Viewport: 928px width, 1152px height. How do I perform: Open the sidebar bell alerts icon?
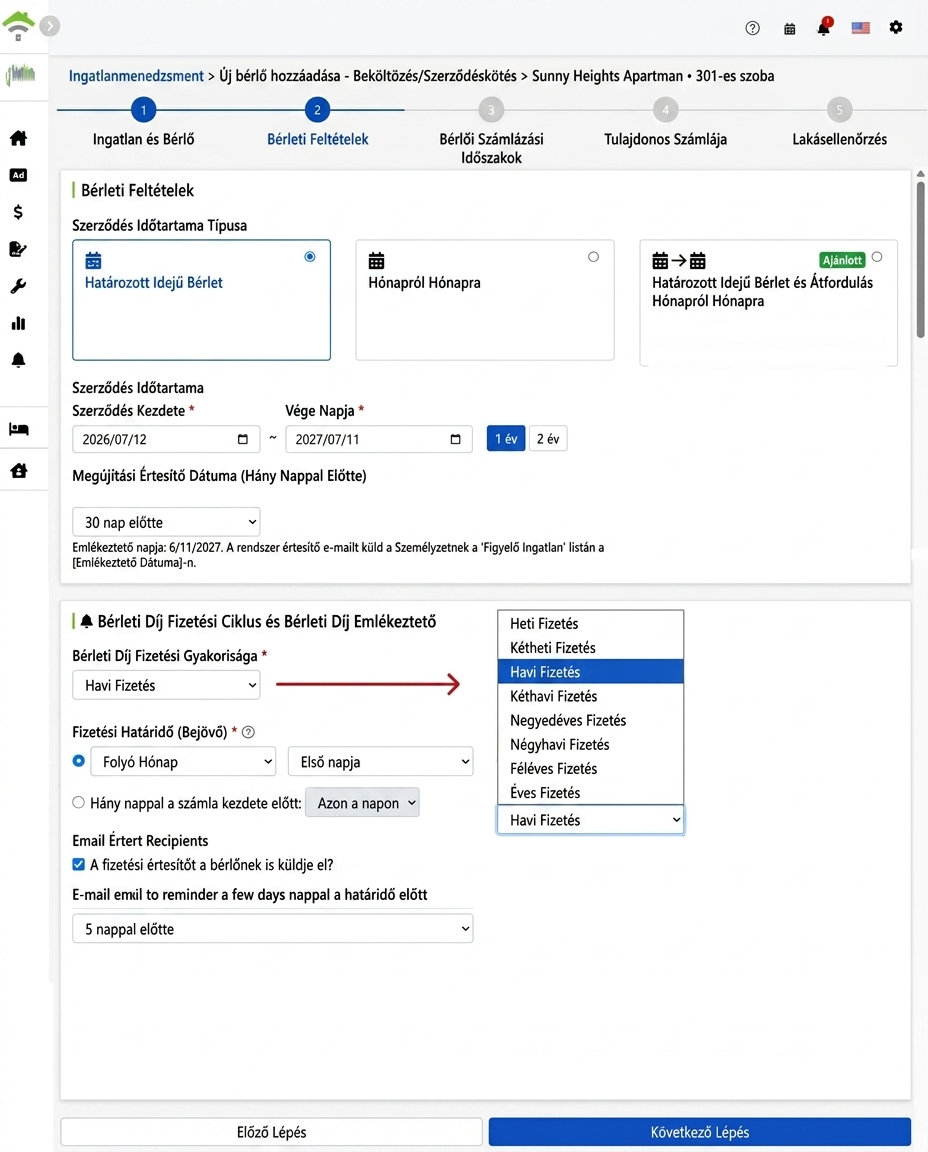pos(18,360)
